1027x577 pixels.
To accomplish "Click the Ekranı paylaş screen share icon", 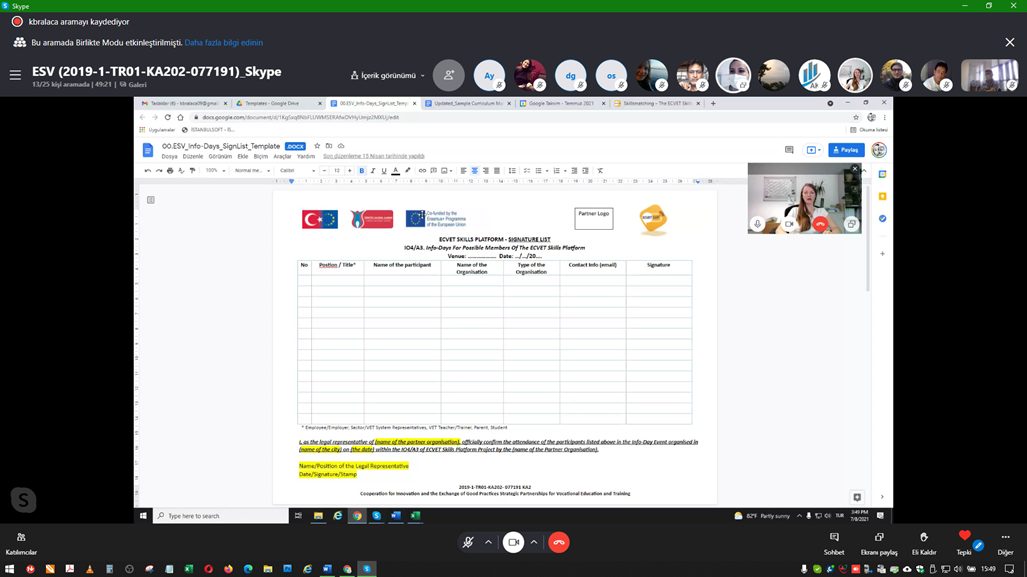I will pyautogui.click(x=879, y=538).
